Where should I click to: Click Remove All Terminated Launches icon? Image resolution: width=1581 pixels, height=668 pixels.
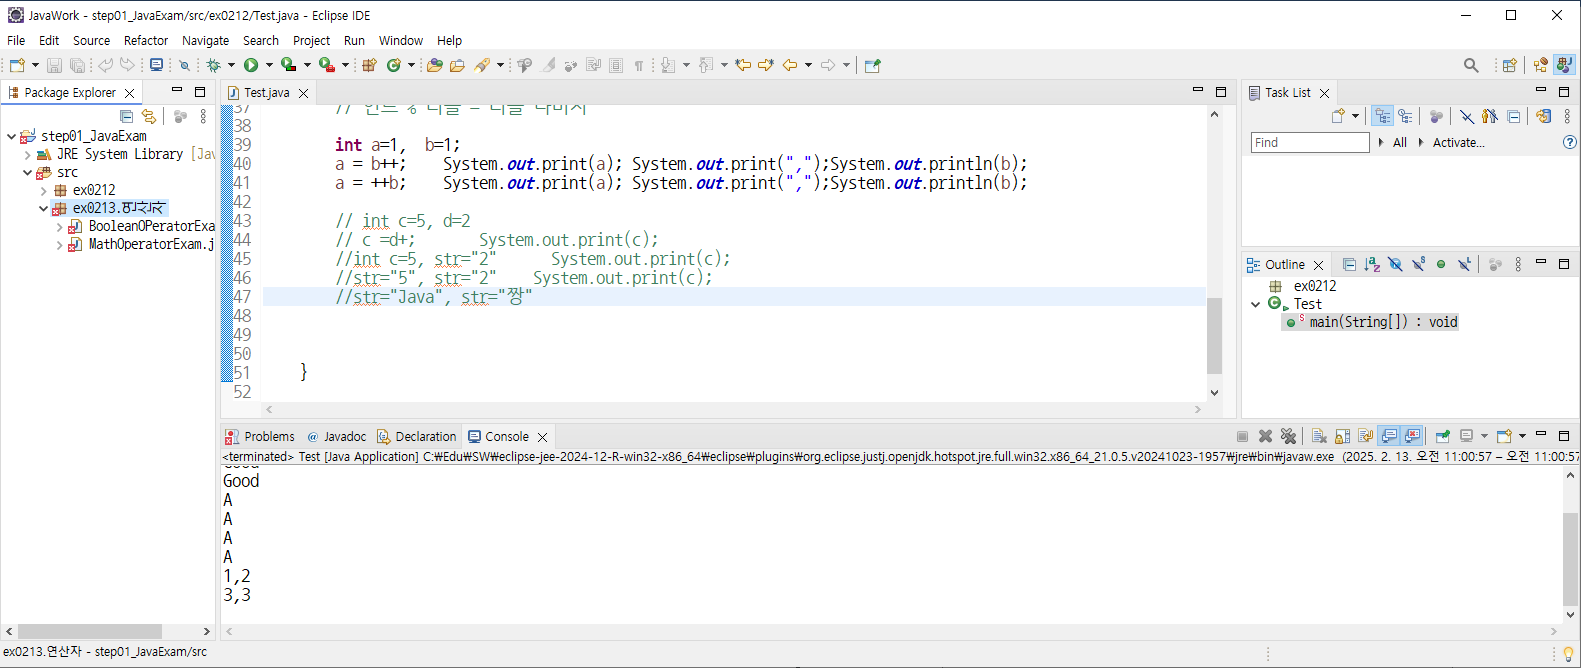coord(1288,436)
